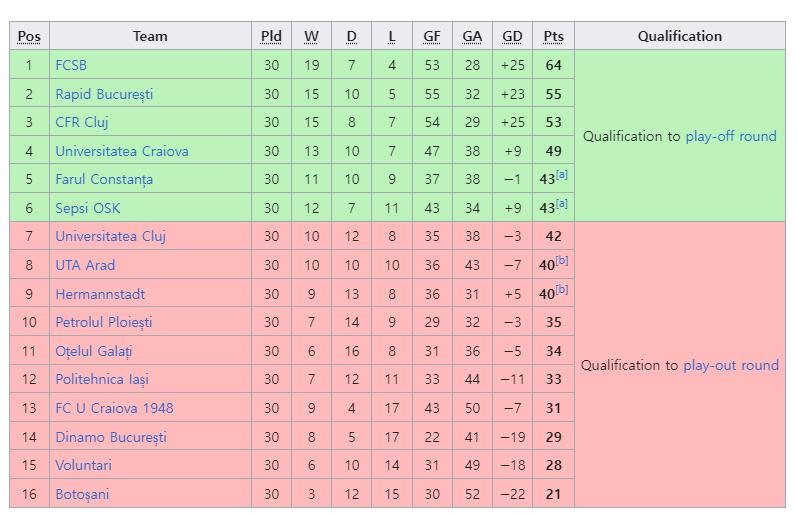
Task: Click footnote [b] beside UTA Arad points
Action: (x=562, y=261)
